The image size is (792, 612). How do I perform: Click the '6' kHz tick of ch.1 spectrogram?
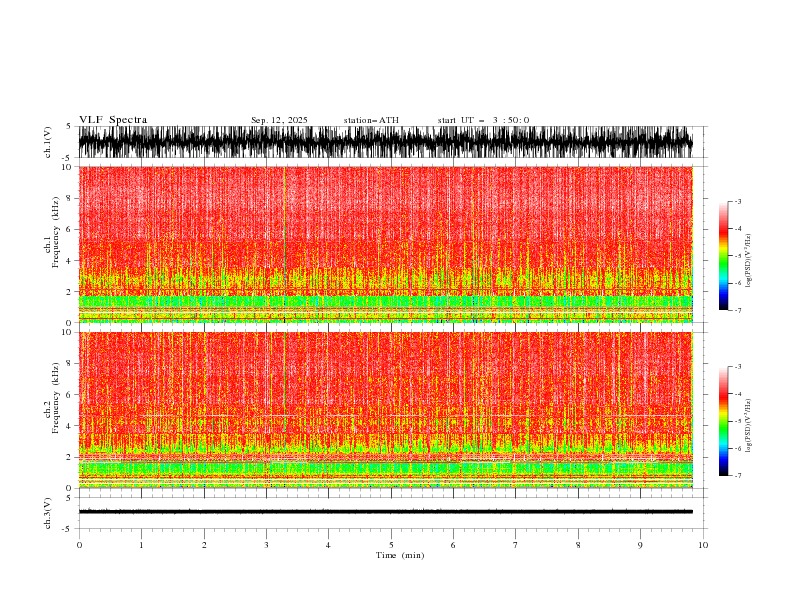(x=71, y=229)
